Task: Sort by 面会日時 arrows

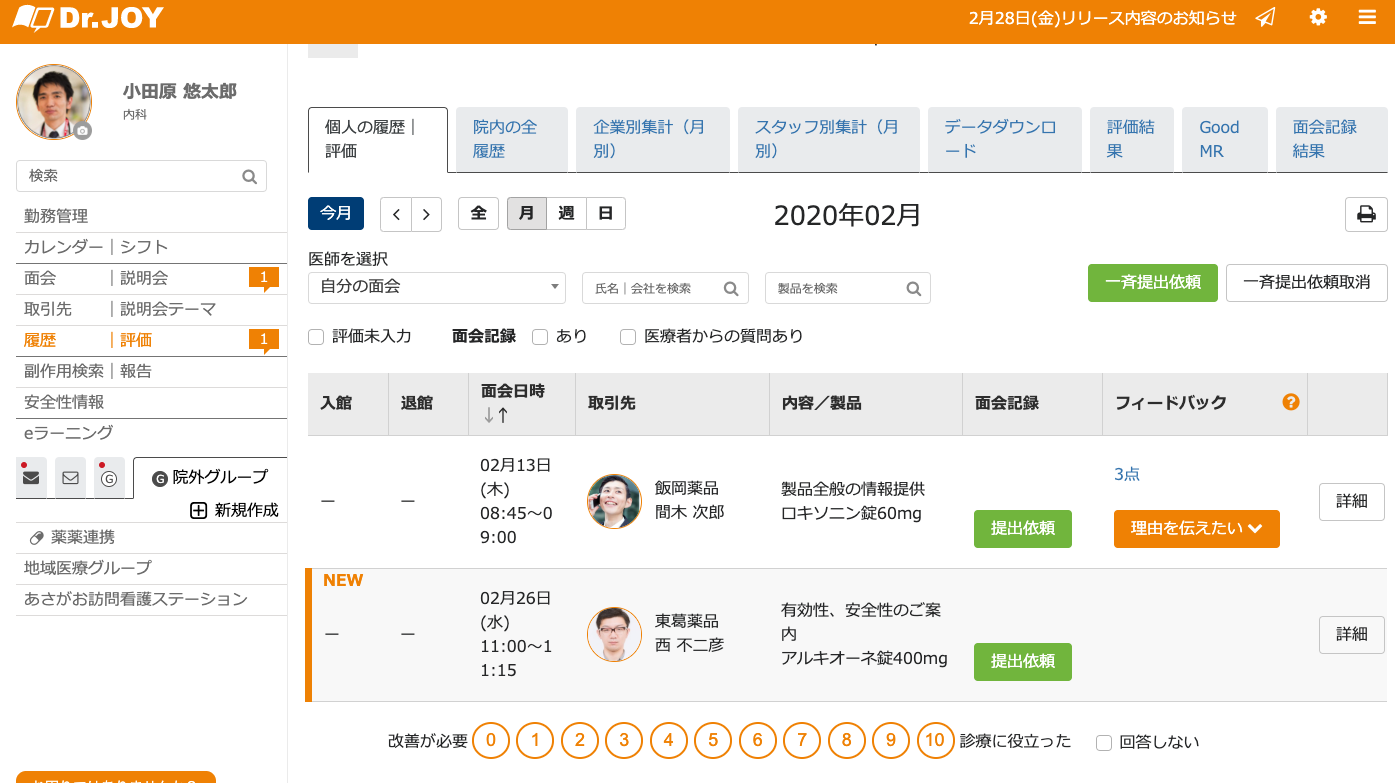Action: pos(496,415)
